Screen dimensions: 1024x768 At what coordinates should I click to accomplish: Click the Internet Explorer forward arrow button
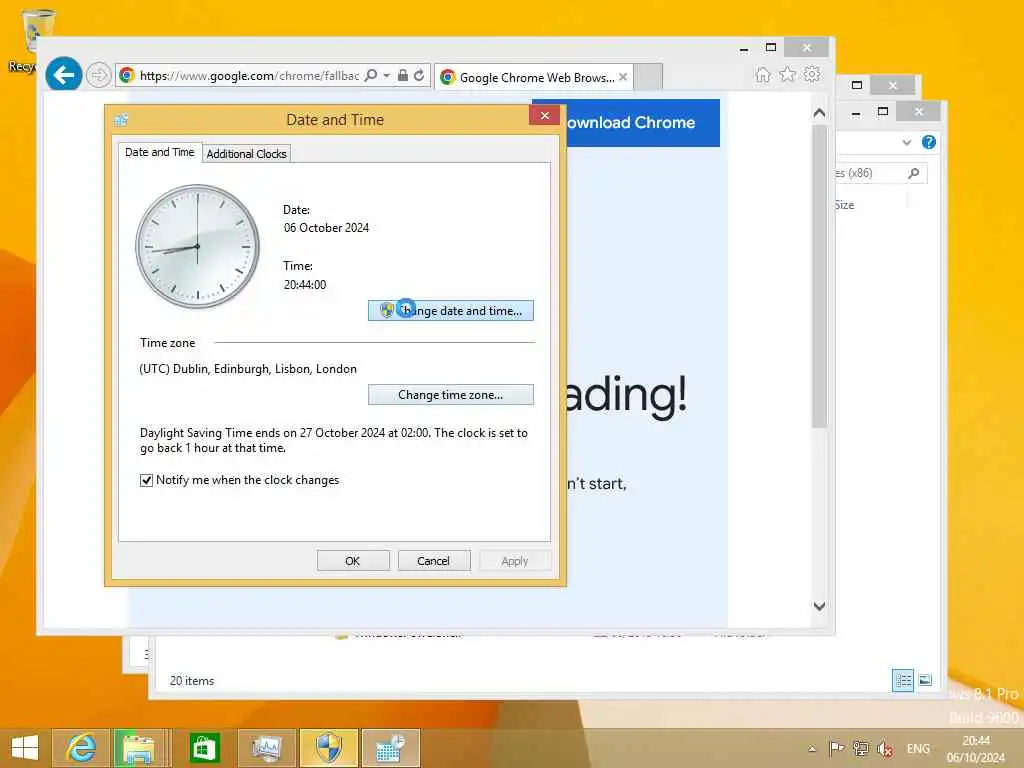(99, 76)
